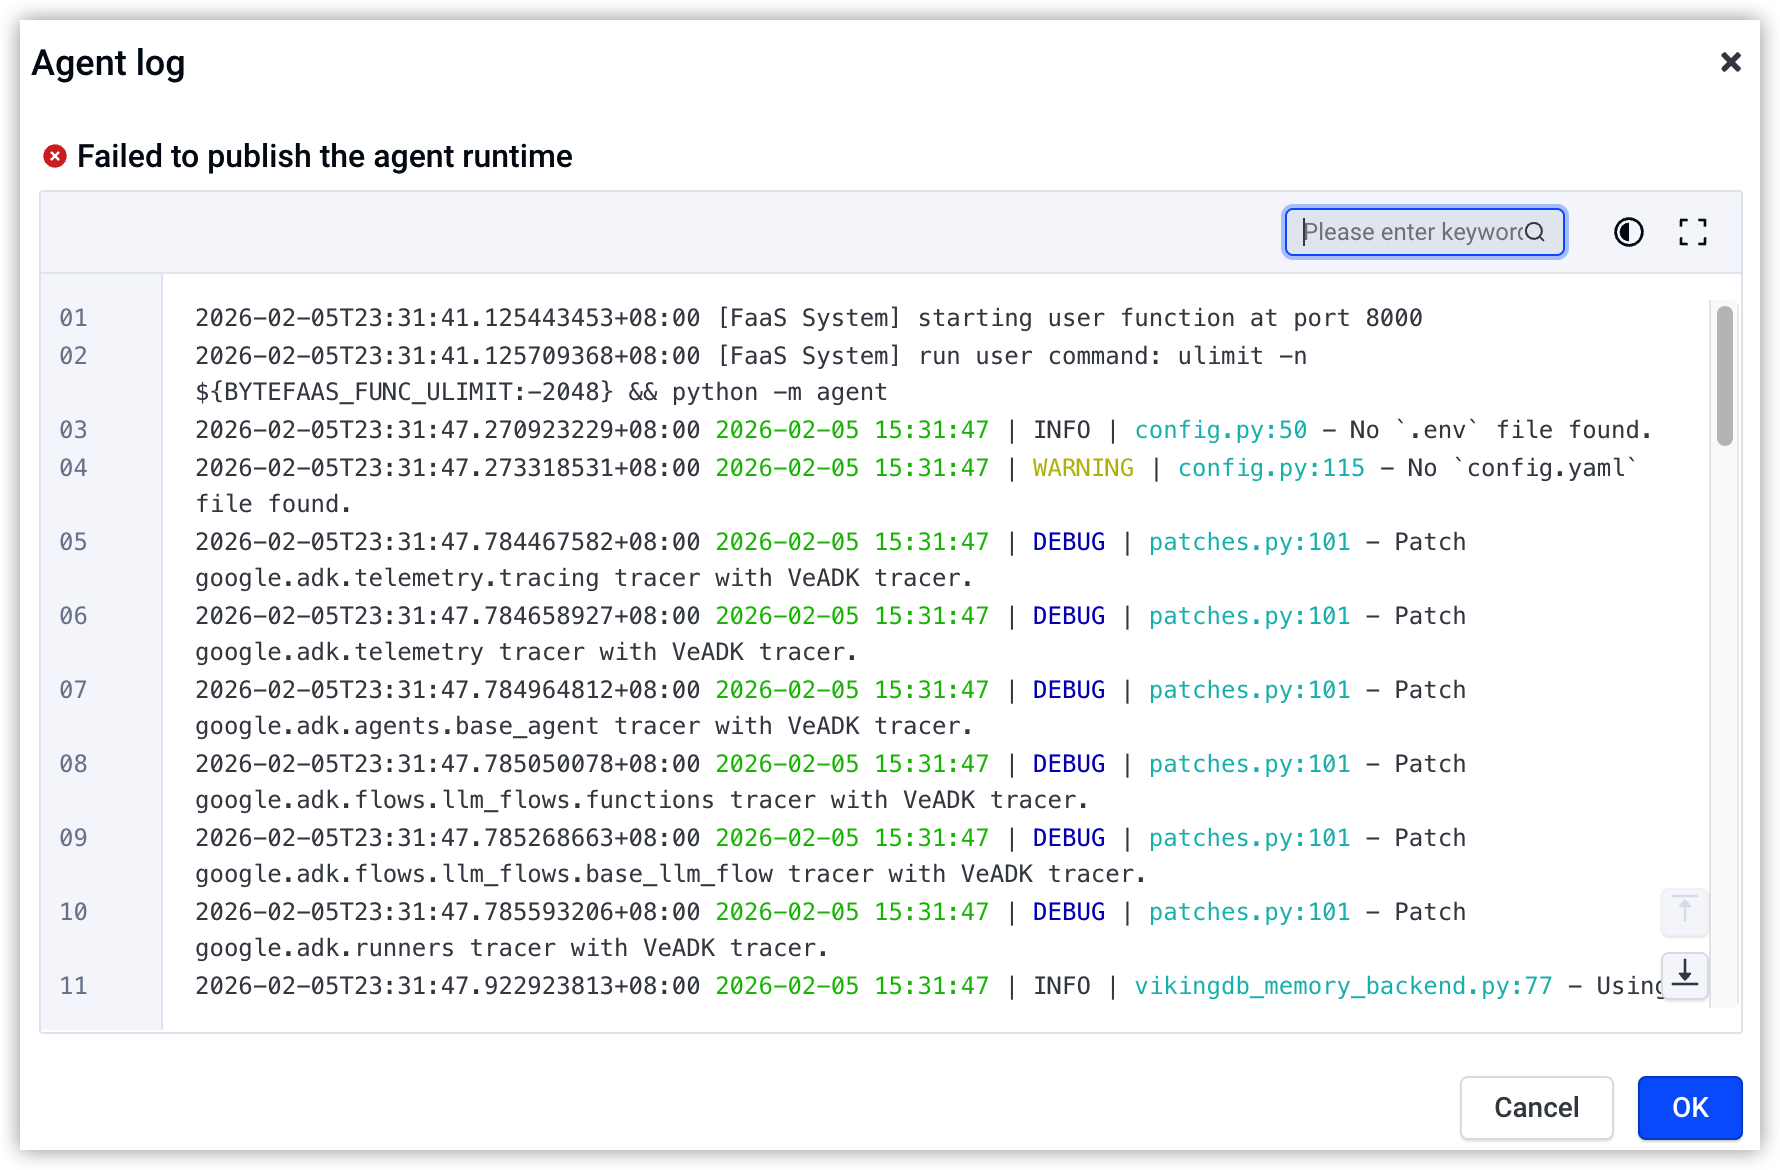
Task: Click the keyword search field
Action: tap(1424, 232)
